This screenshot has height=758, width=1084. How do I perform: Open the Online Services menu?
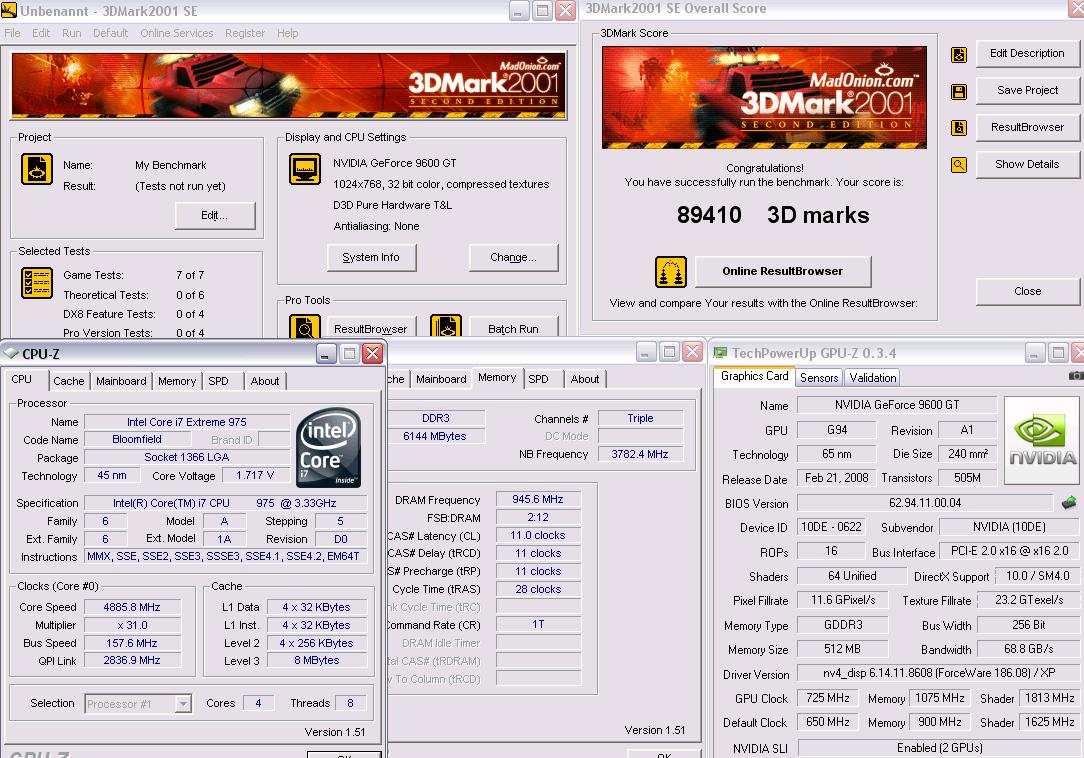176,33
